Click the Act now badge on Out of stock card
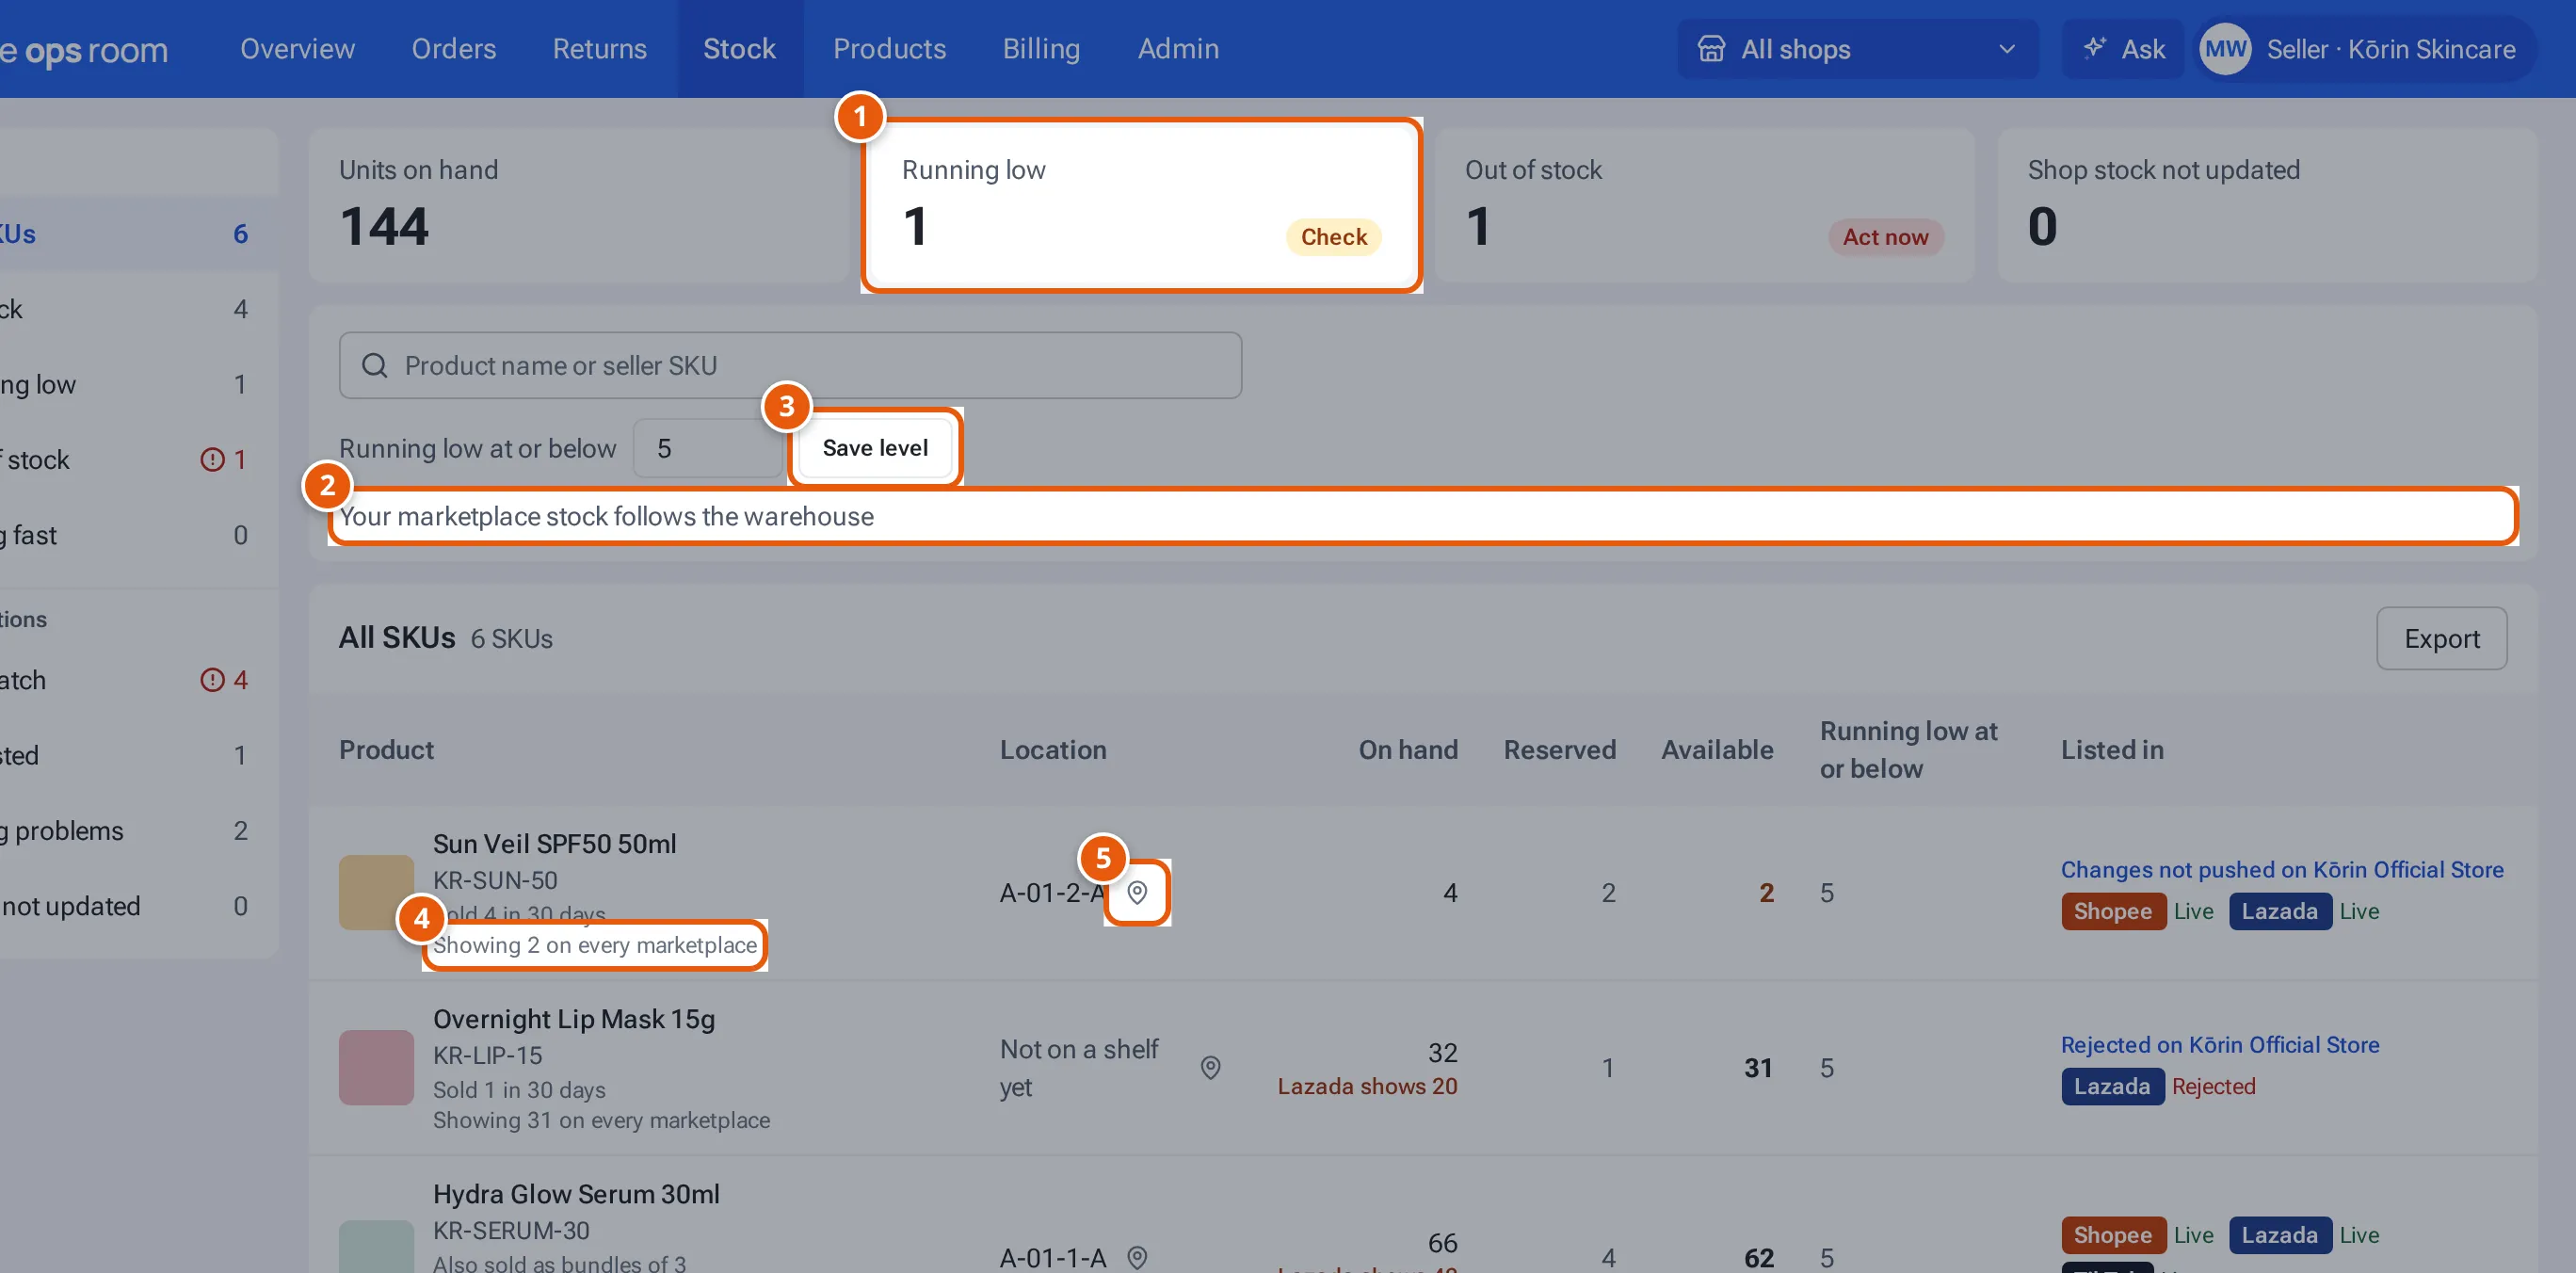This screenshot has width=2576, height=1273. pyautogui.click(x=1885, y=237)
